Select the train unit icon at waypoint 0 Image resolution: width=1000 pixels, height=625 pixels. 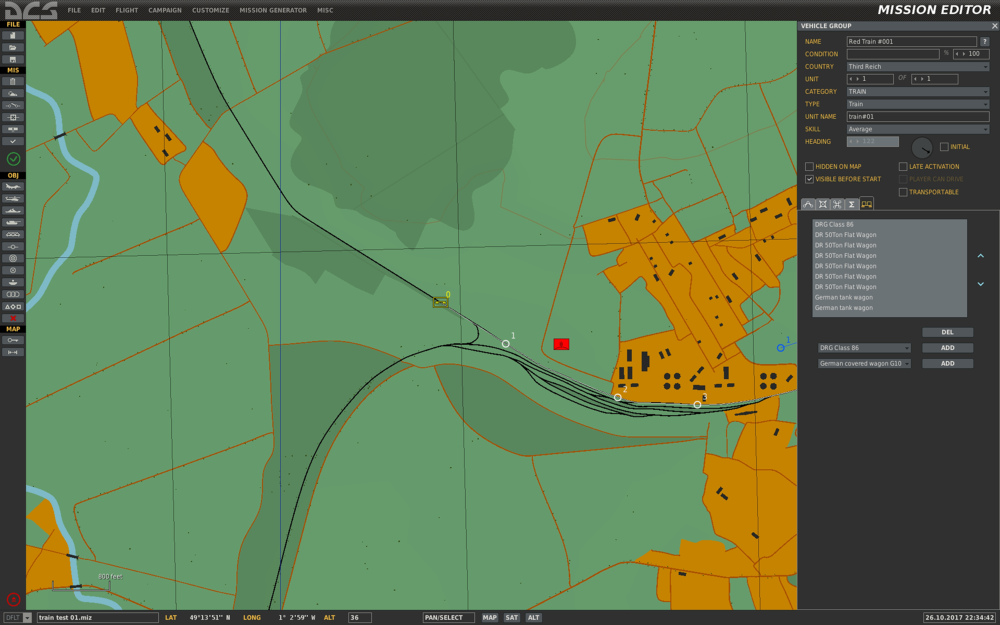(440, 302)
